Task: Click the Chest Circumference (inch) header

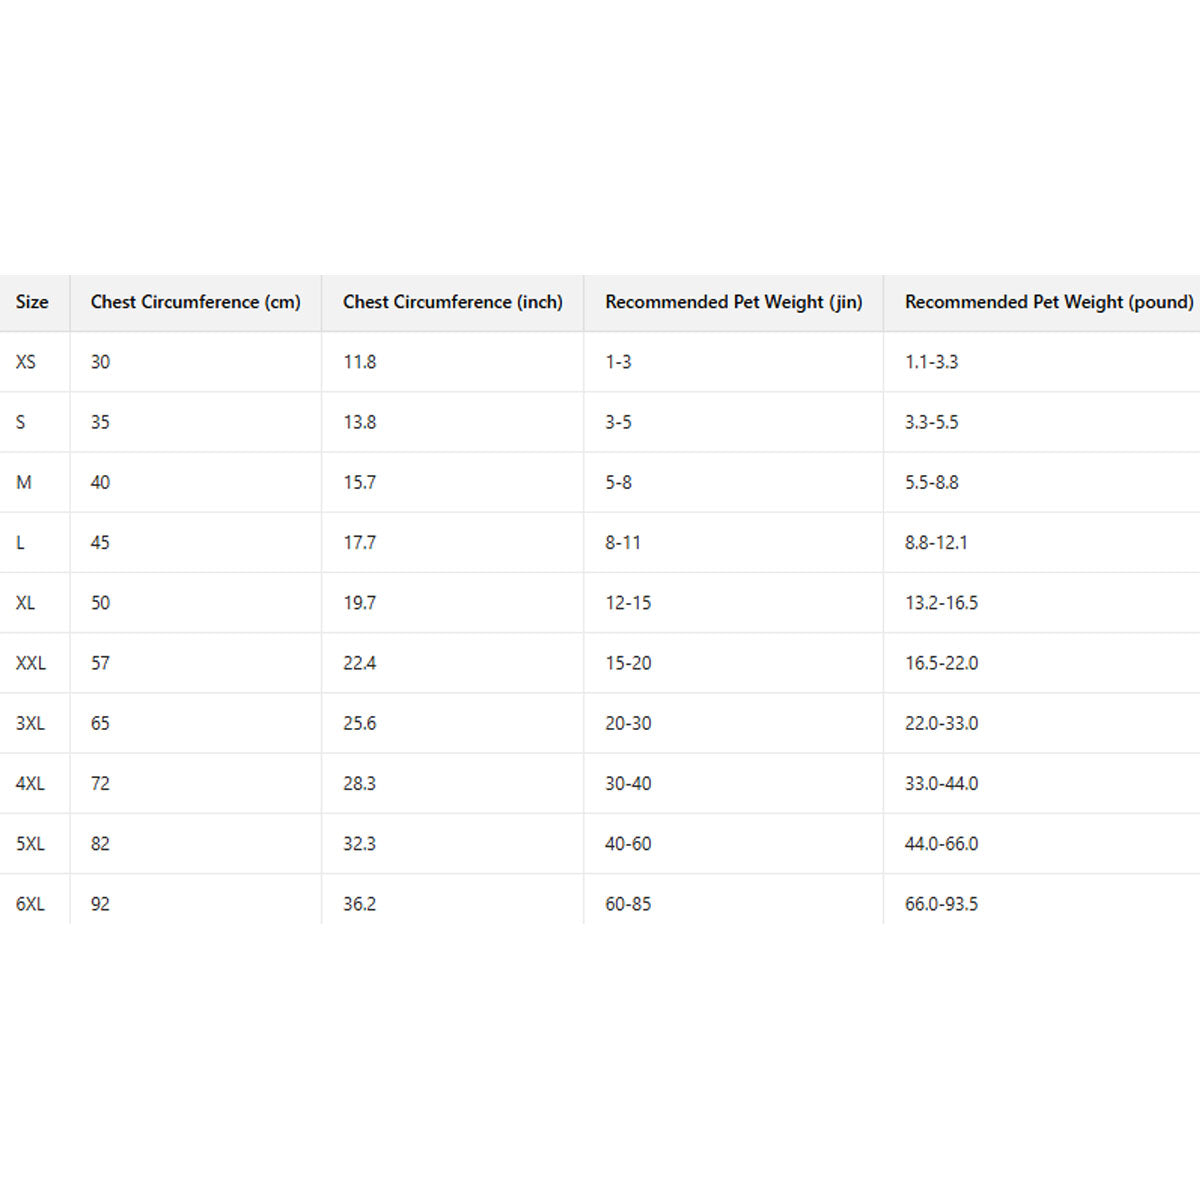Action: [452, 302]
